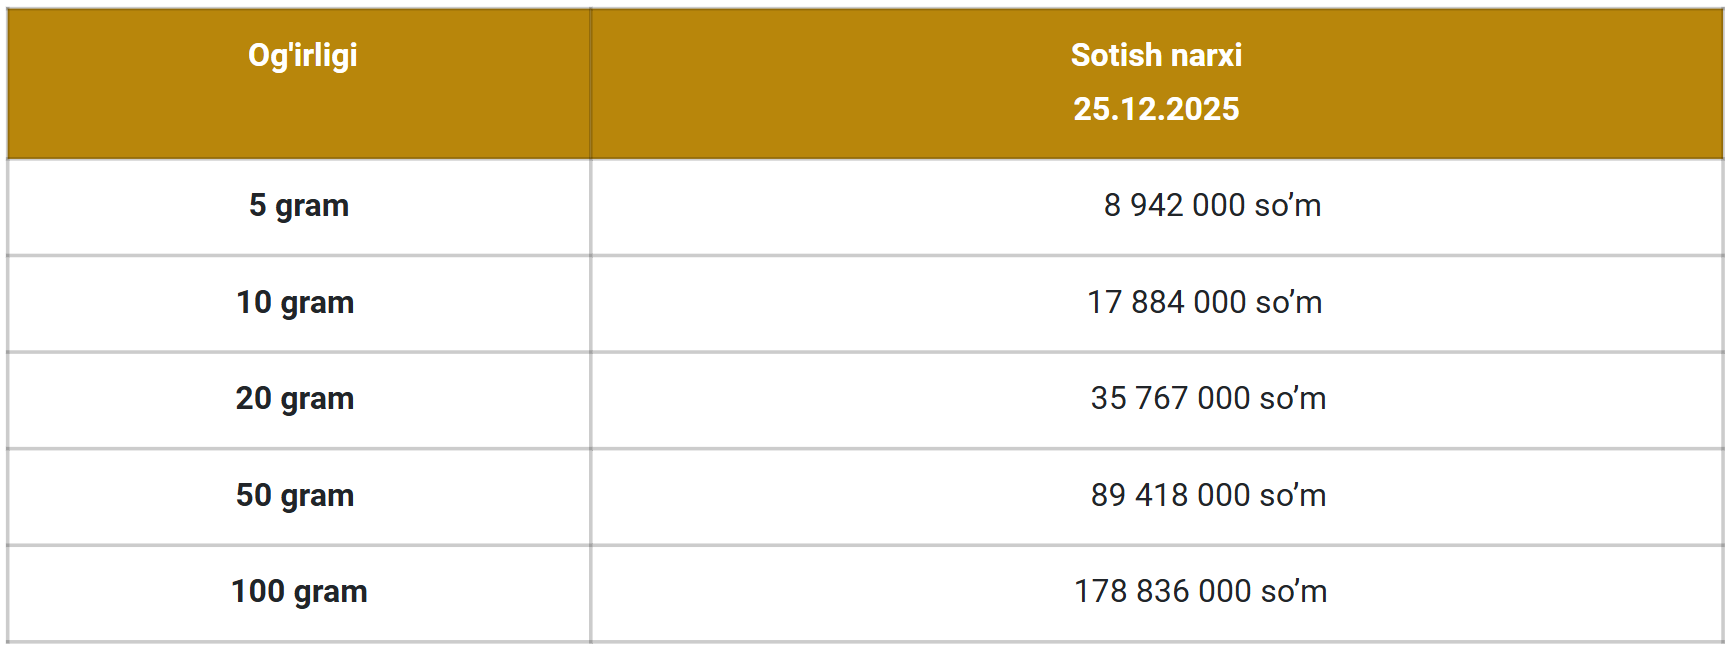Click so'm in the 10 gram row
Viewport: 1731px width, 649px height.
(1289, 303)
